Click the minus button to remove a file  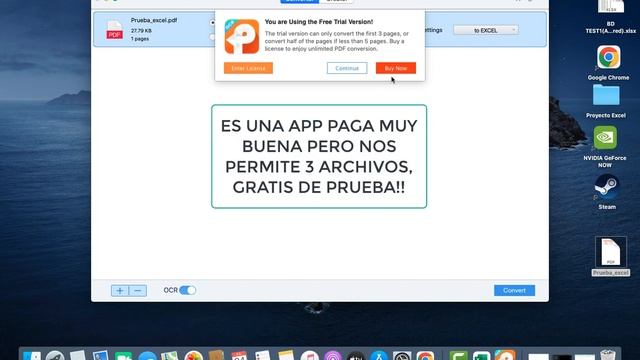(138, 291)
